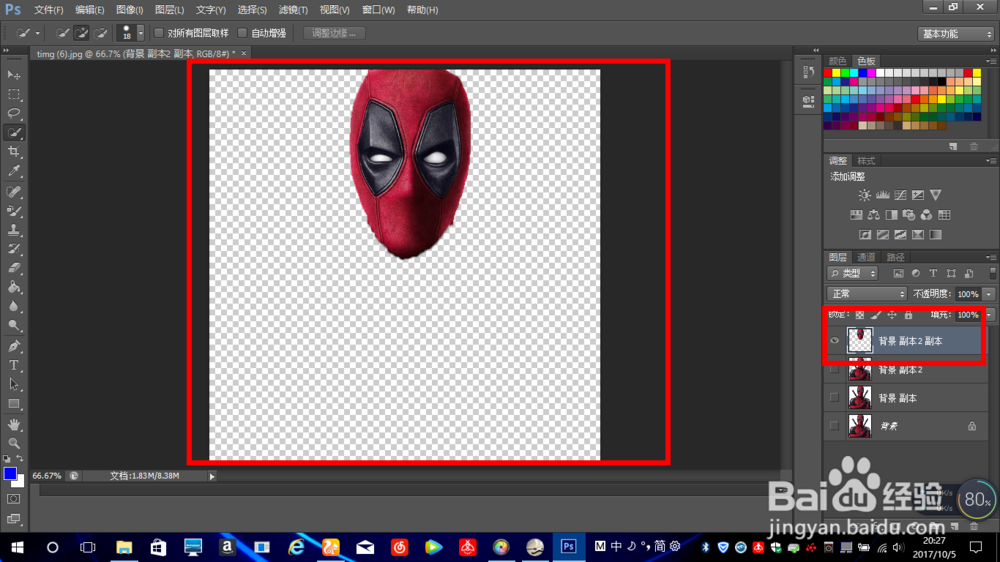Image resolution: width=1000 pixels, height=562 pixels.
Task: Select the Rectangular Marquee tool
Action: [x=14, y=94]
